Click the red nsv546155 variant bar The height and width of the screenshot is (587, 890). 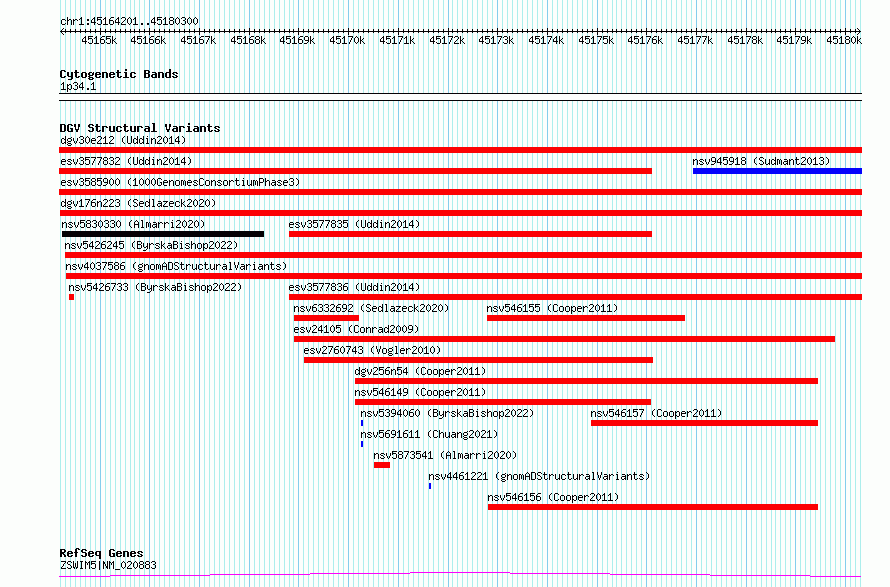pyautogui.click(x=586, y=318)
